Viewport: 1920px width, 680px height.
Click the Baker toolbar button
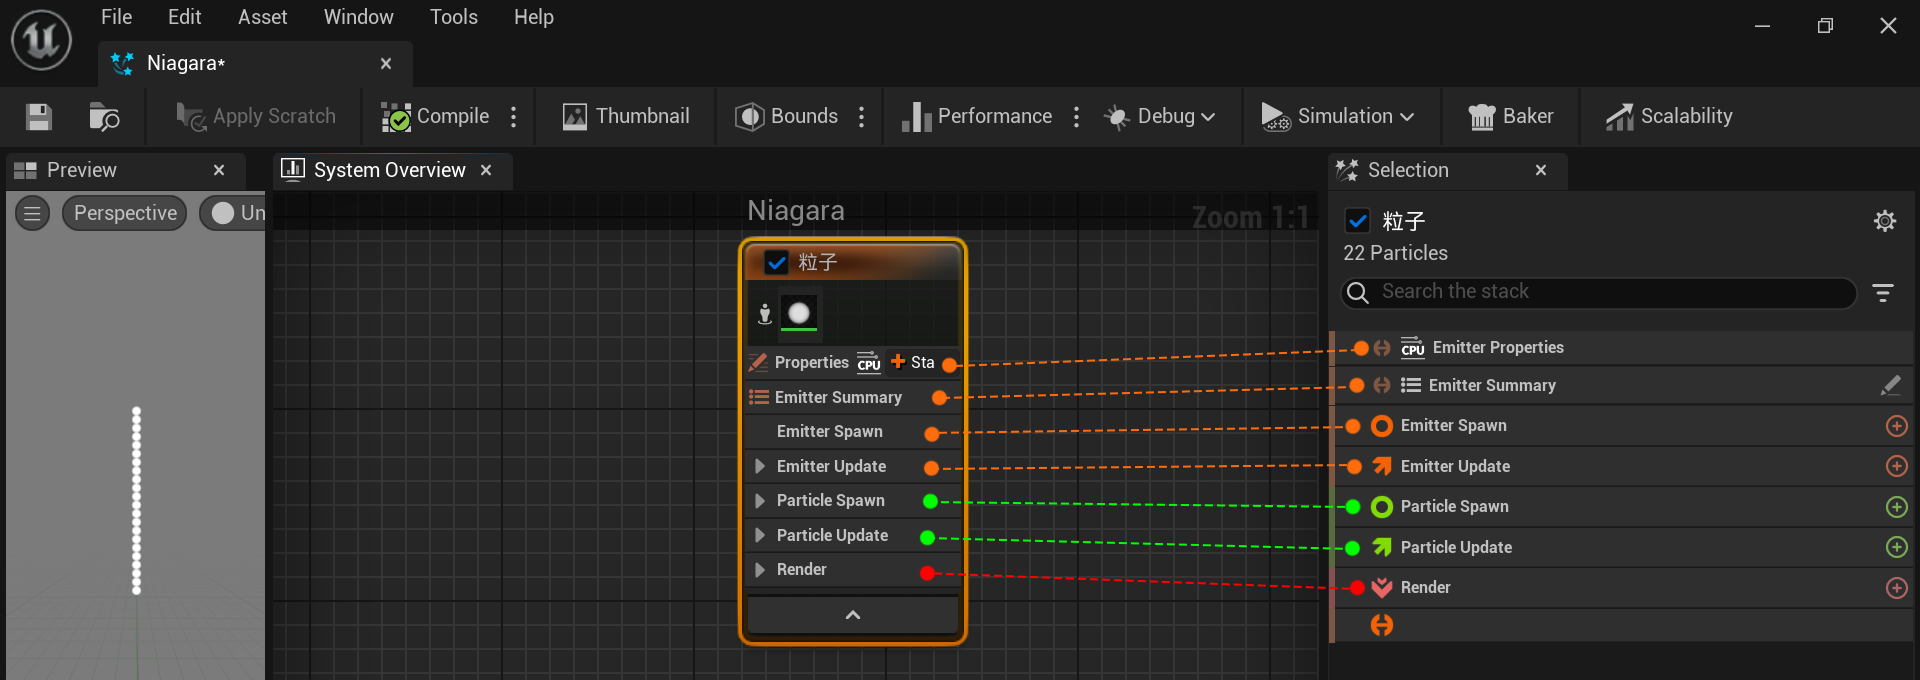1511,116
